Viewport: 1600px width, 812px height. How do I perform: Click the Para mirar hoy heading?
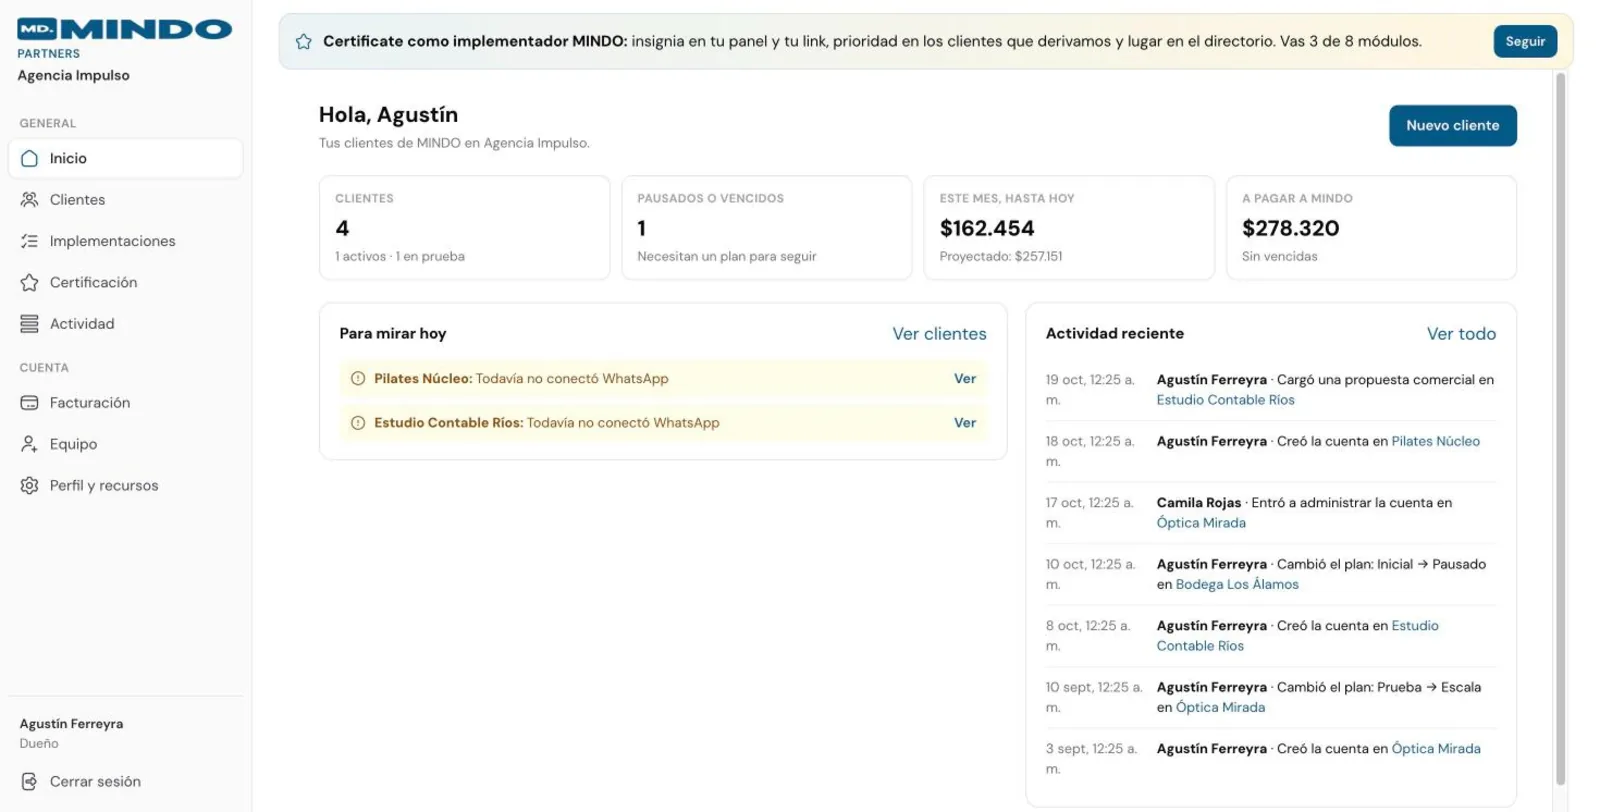(x=393, y=334)
